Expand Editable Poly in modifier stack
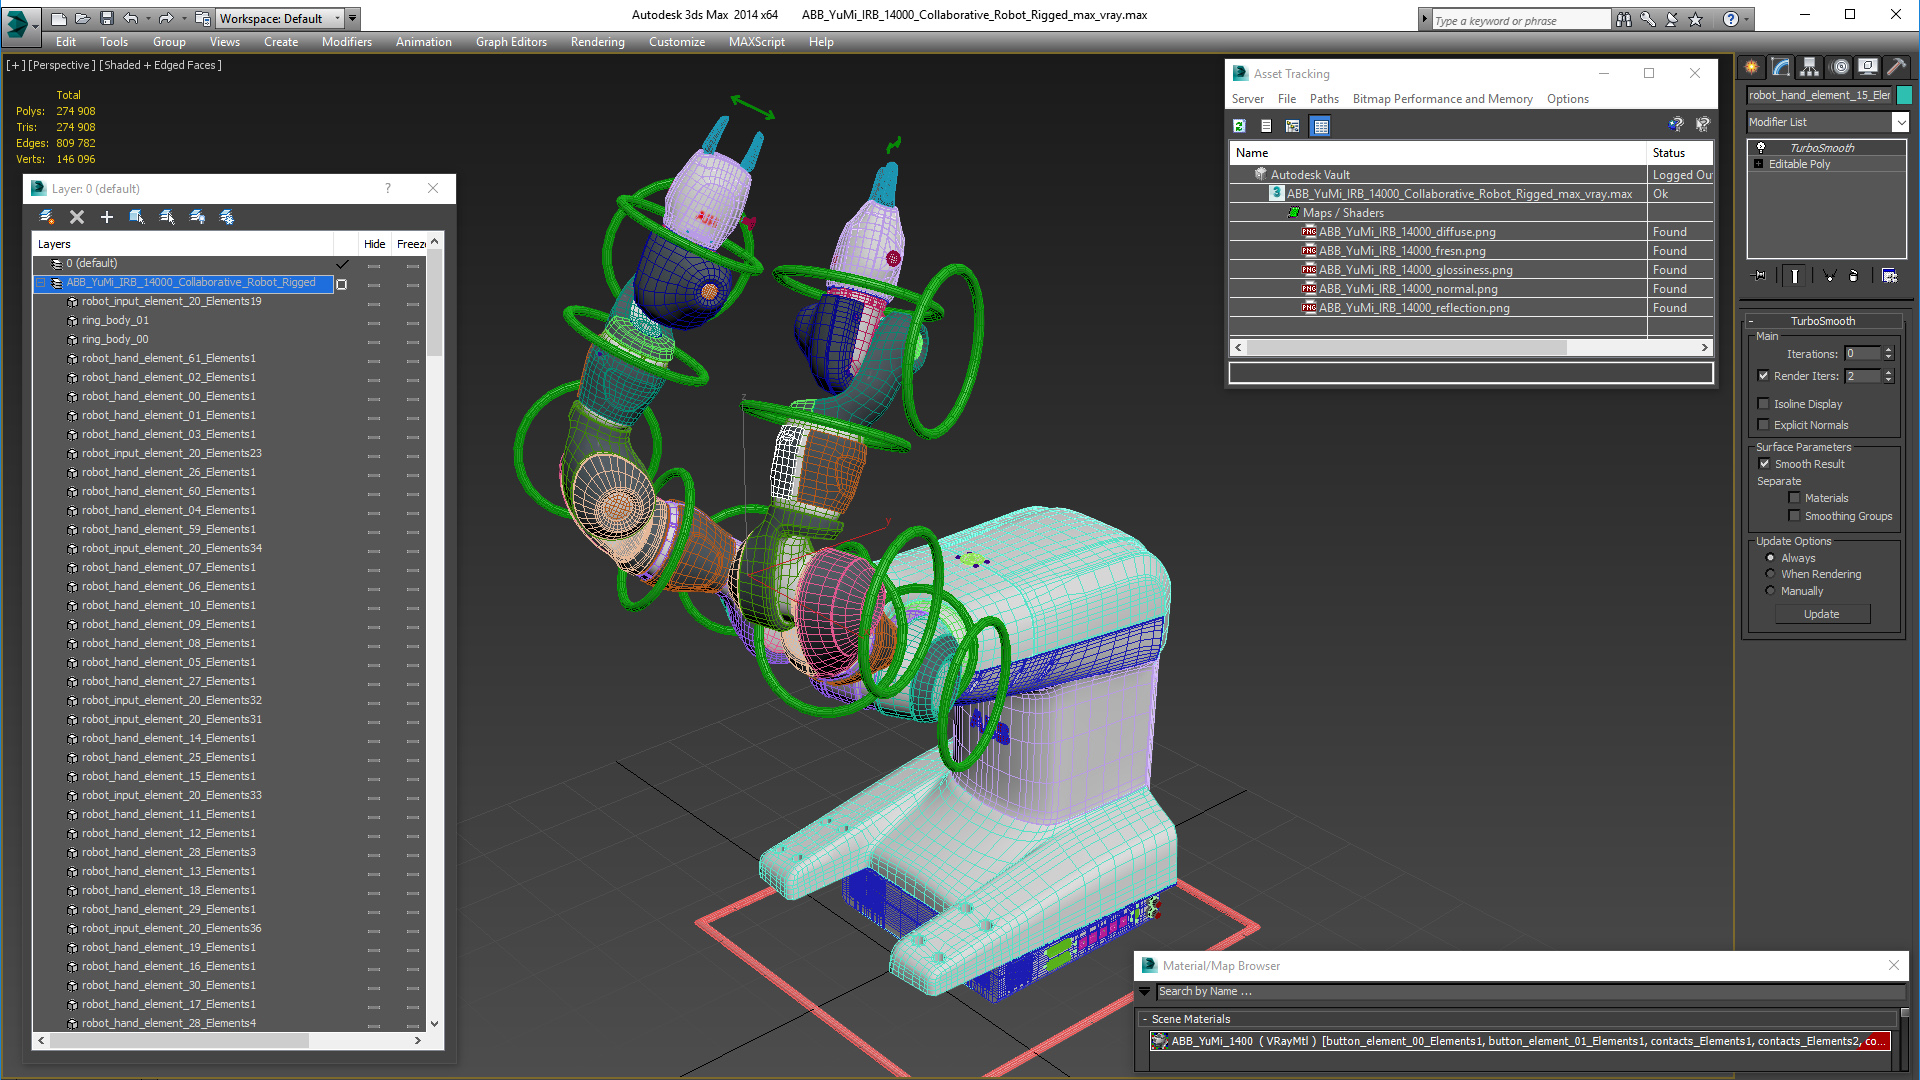The height and width of the screenshot is (1080, 1920). (1758, 164)
